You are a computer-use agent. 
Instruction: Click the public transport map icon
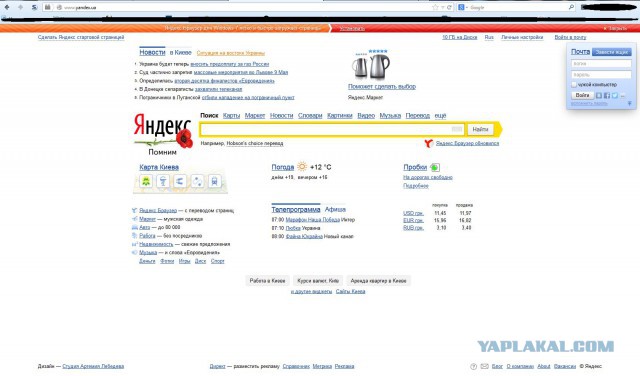tap(214, 181)
